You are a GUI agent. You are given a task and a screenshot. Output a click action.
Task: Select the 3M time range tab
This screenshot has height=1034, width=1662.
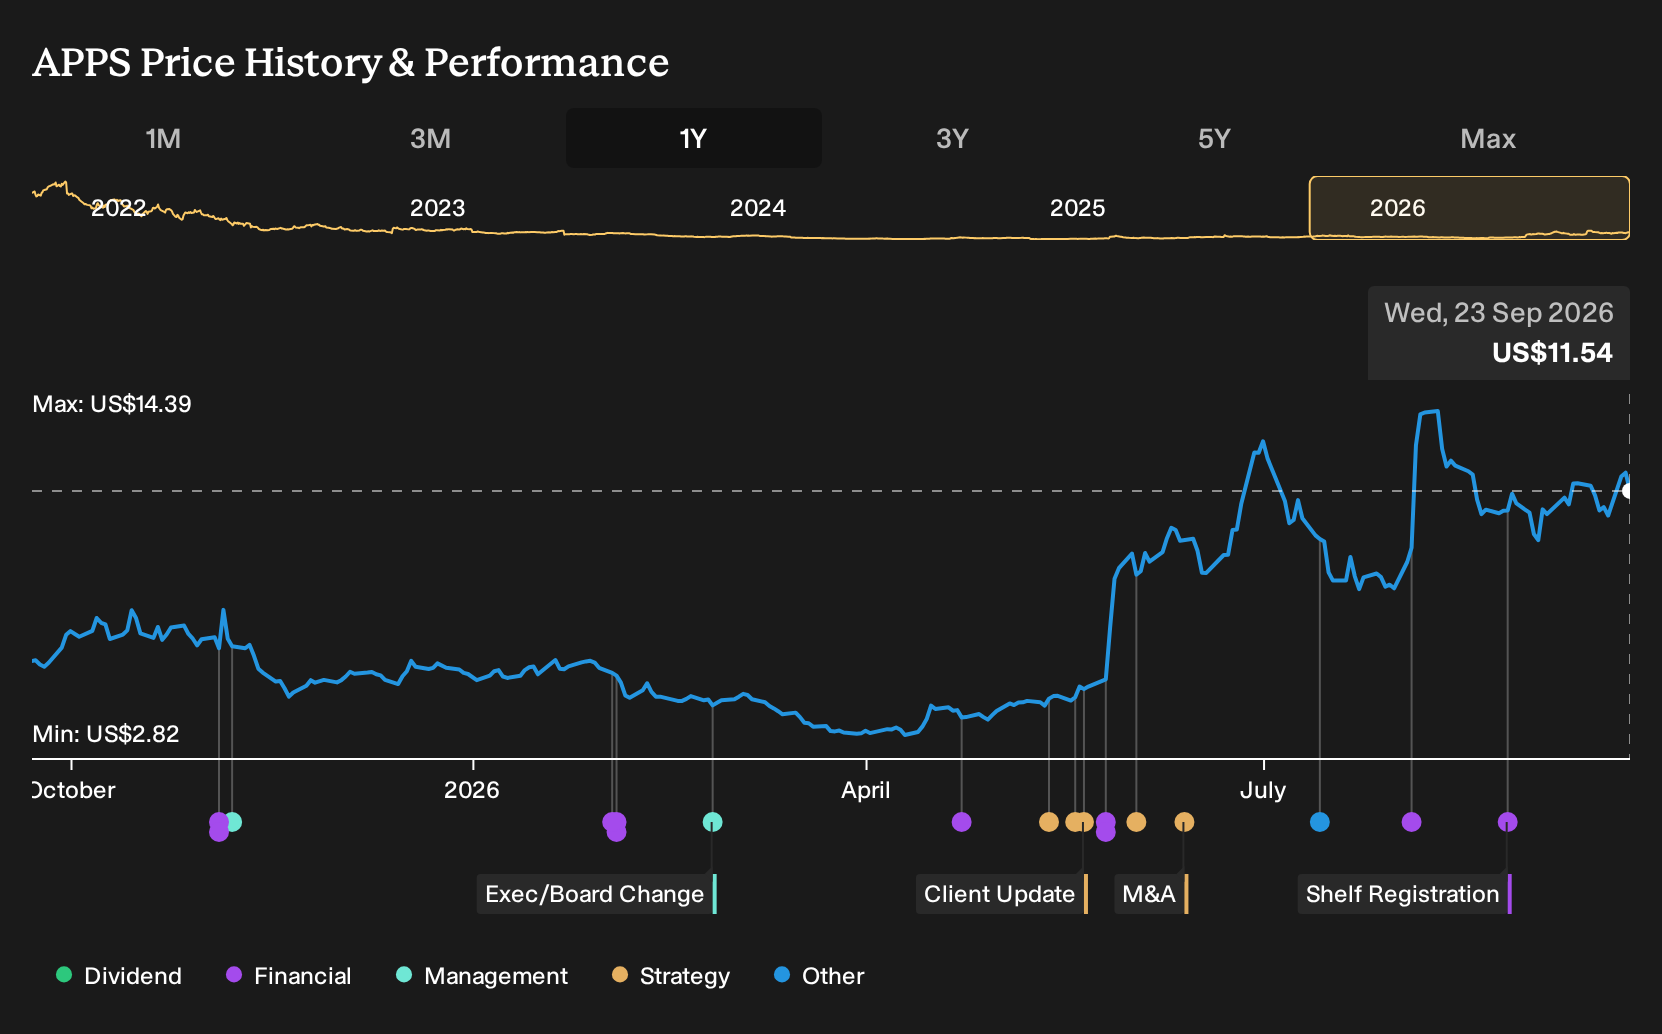[430, 138]
